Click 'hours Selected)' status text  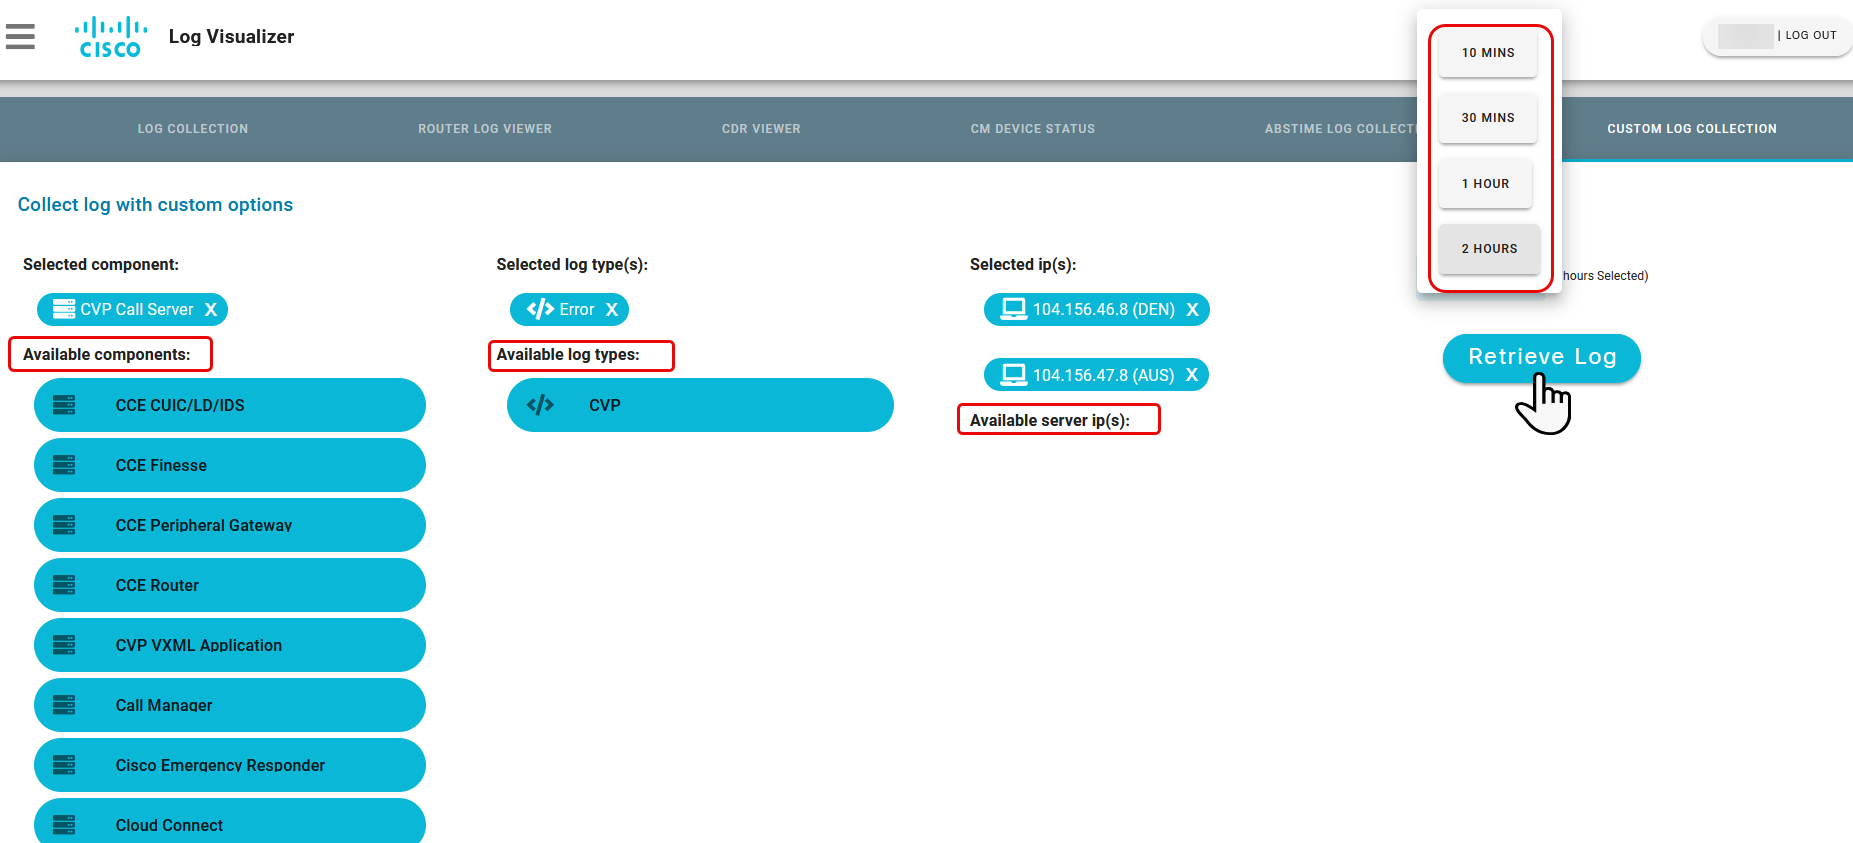pos(1605,276)
